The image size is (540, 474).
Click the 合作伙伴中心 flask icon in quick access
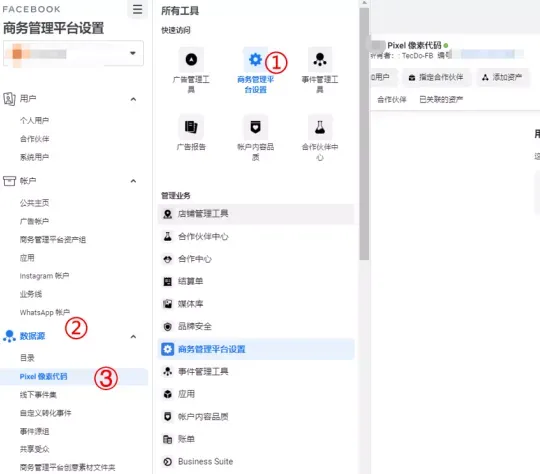320,127
